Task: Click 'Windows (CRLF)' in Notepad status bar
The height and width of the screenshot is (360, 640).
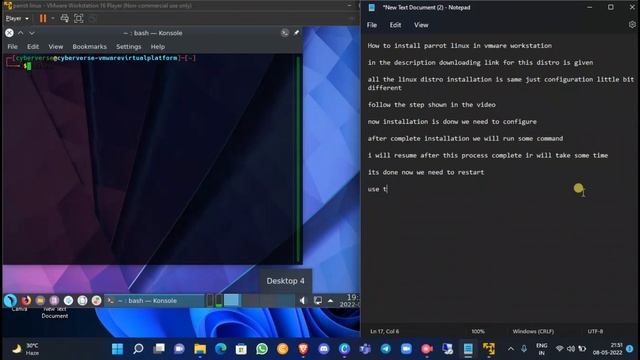Action: click(x=533, y=331)
